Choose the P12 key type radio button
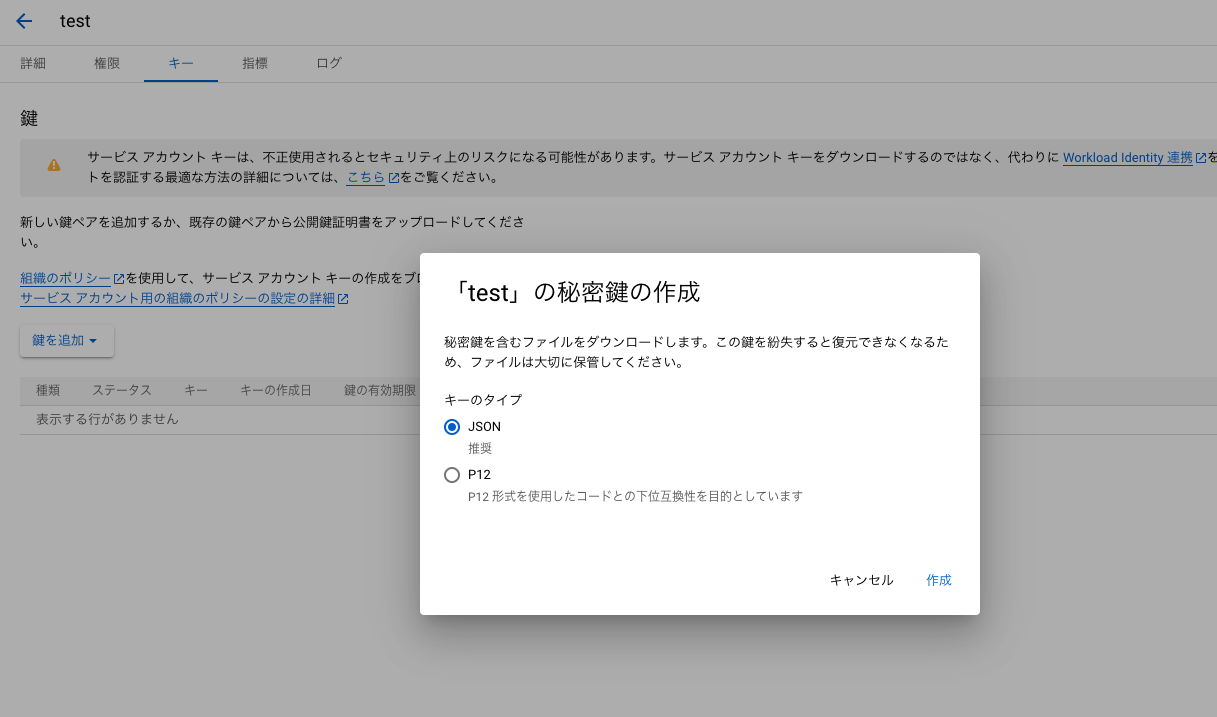 (452, 475)
